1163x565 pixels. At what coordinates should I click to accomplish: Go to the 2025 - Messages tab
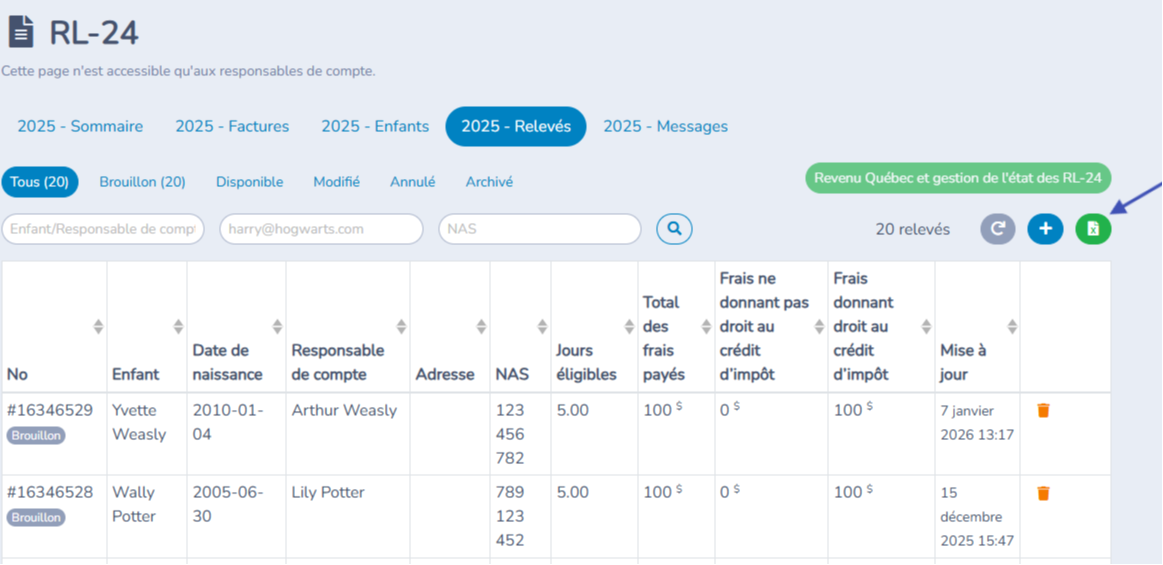click(x=665, y=126)
